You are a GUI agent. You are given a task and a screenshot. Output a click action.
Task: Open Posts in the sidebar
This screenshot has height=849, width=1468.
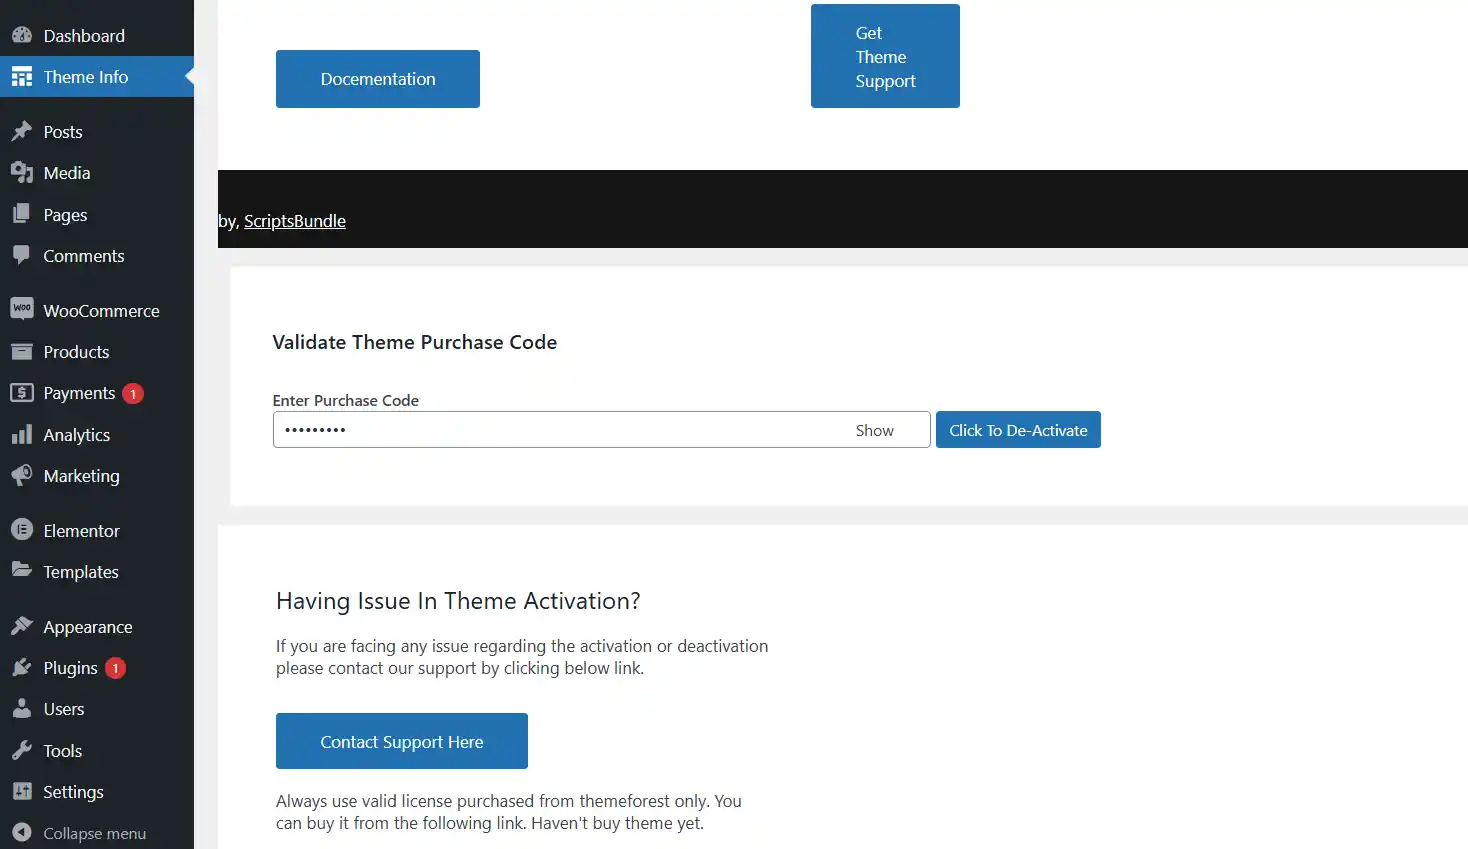click(x=97, y=132)
